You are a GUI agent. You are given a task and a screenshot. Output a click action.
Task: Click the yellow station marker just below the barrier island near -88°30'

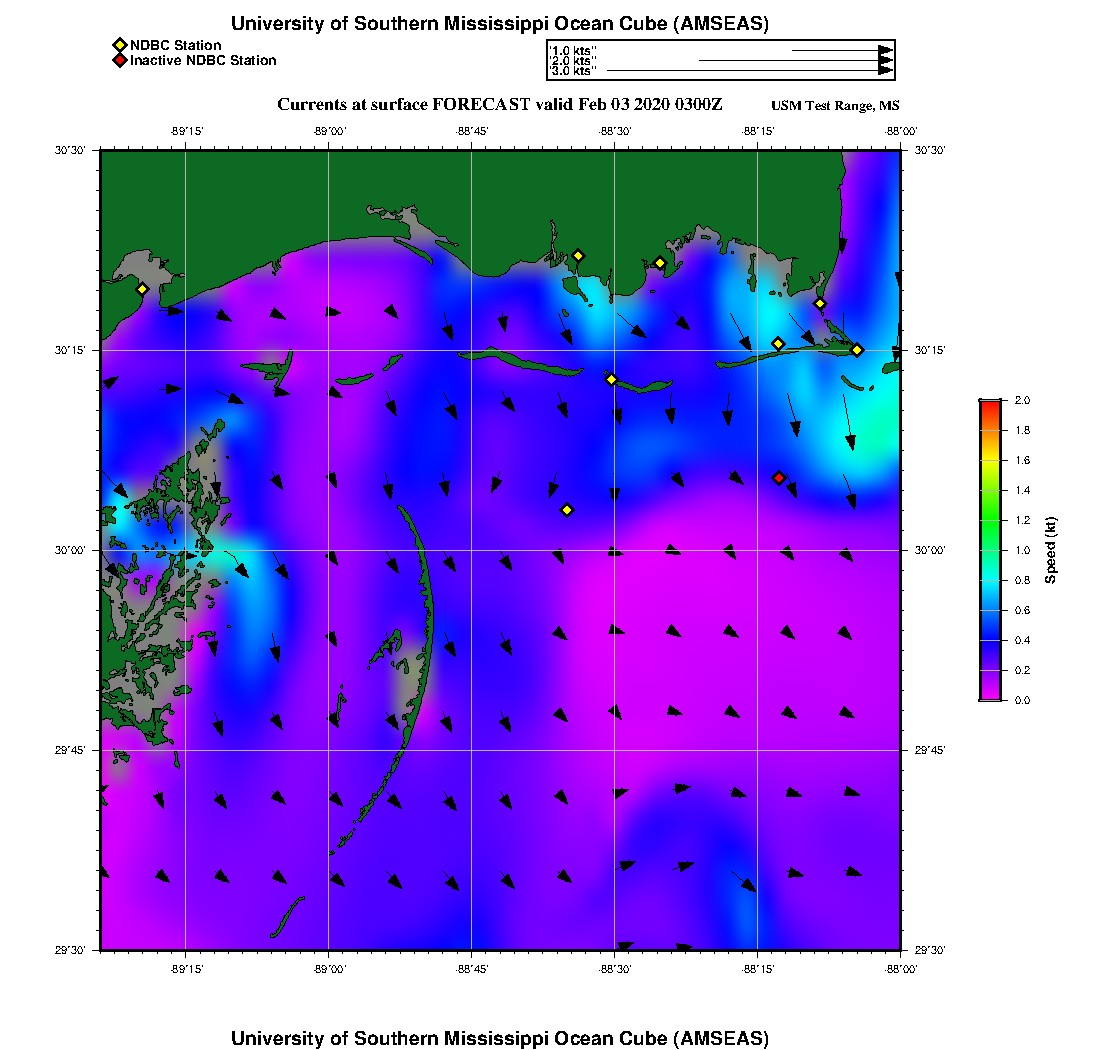tap(611, 379)
